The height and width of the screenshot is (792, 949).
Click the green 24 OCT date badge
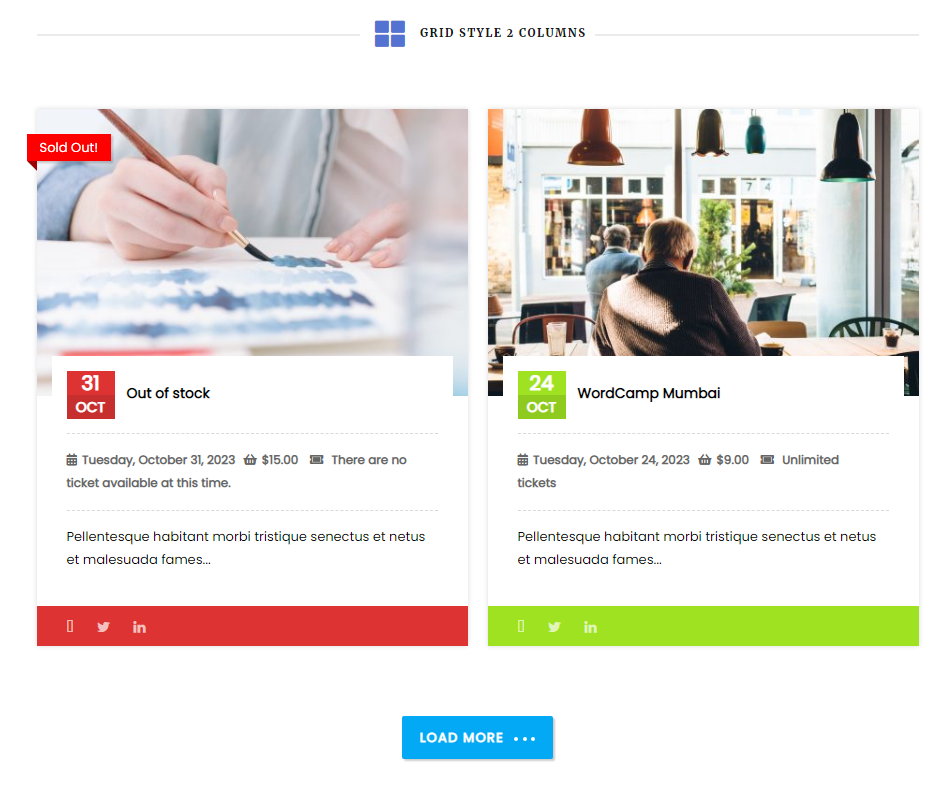542,395
